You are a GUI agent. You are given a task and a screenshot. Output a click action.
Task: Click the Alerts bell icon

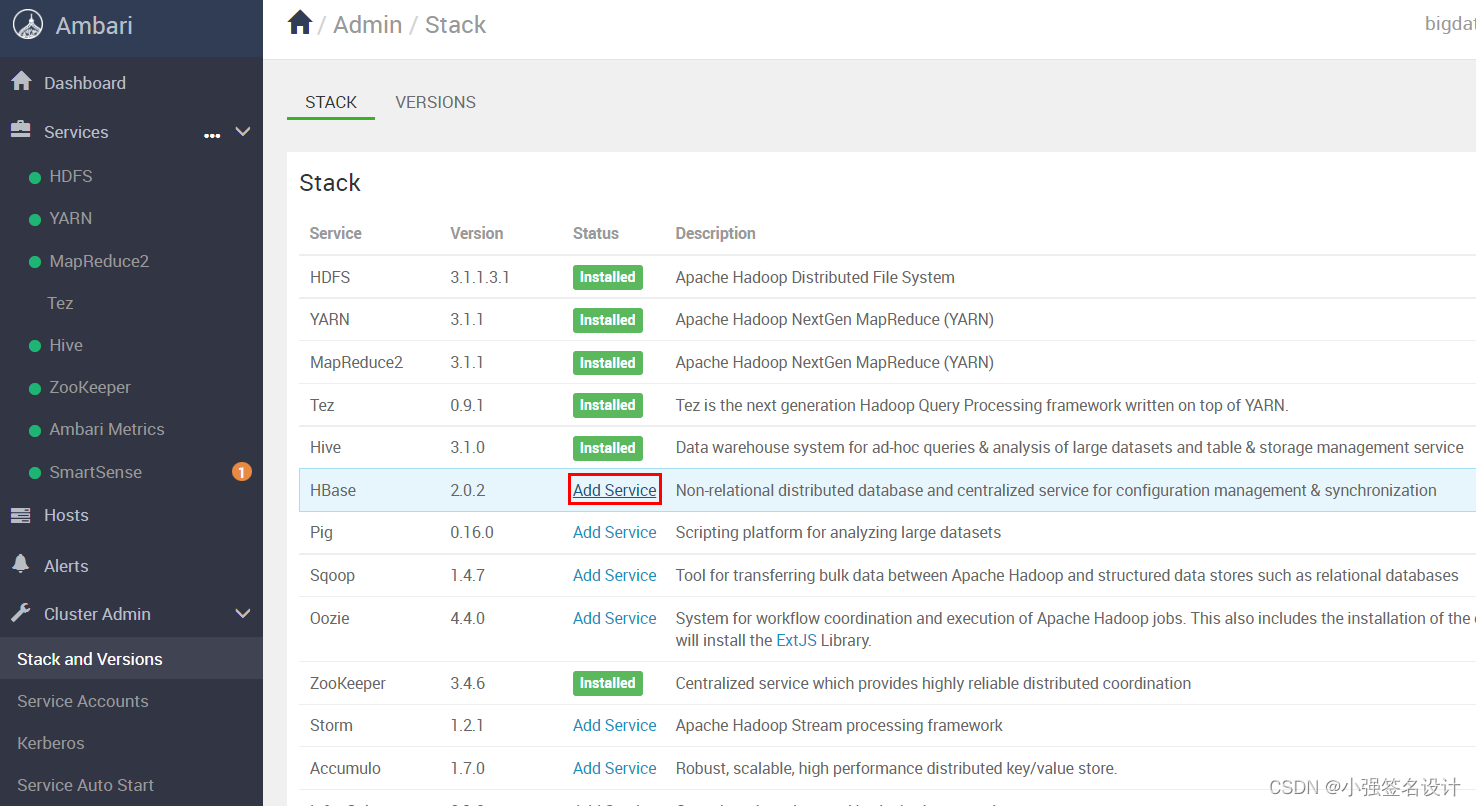(21, 565)
